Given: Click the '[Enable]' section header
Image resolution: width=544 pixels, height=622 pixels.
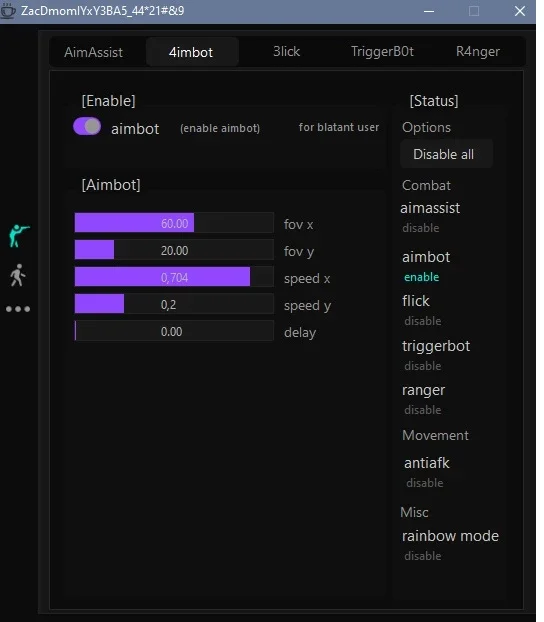Looking at the screenshot, I should [x=108, y=101].
